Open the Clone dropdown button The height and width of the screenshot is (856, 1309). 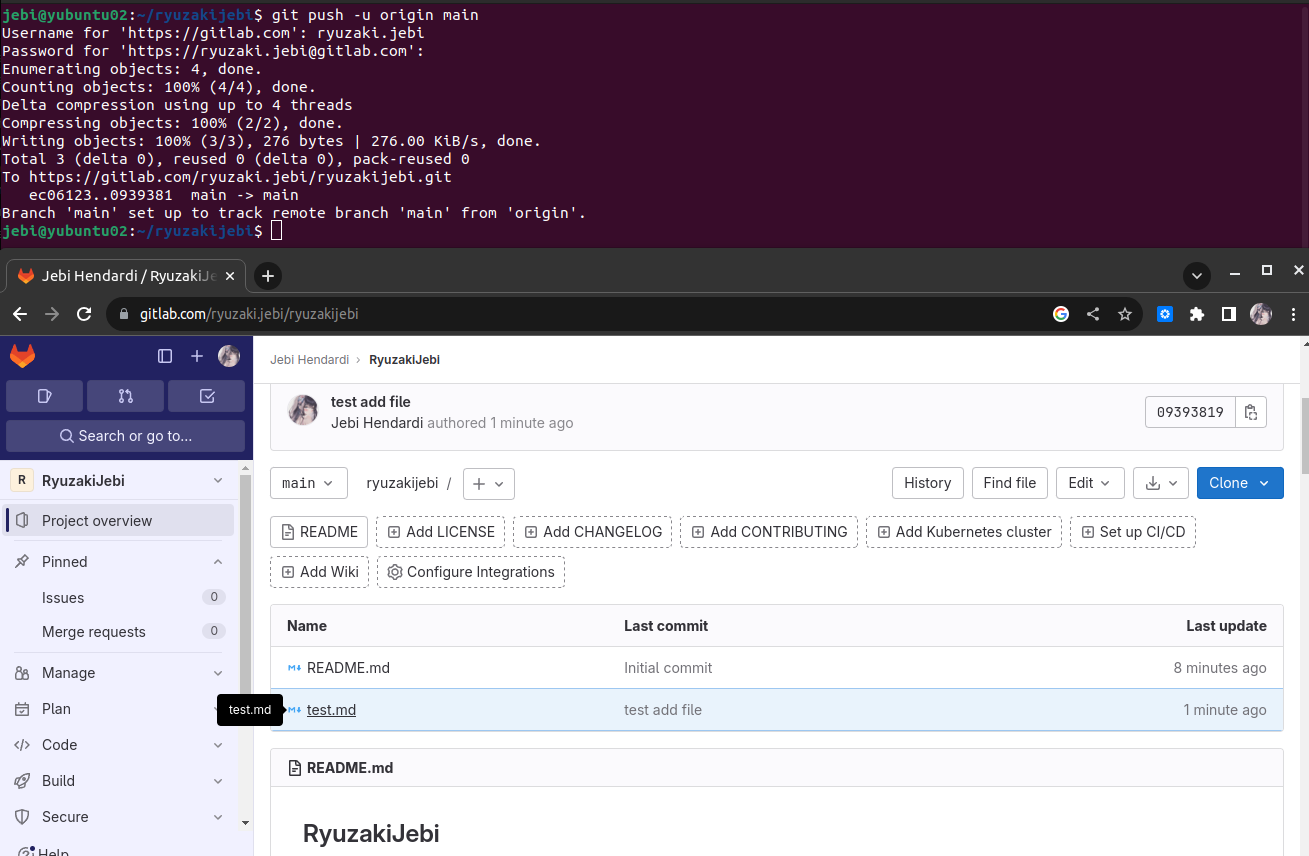point(1240,483)
